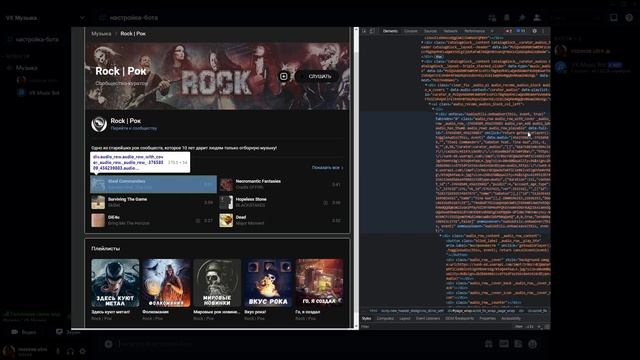Expand the VK Музыка server name dropdown
The image size is (640, 360).
point(82,18)
